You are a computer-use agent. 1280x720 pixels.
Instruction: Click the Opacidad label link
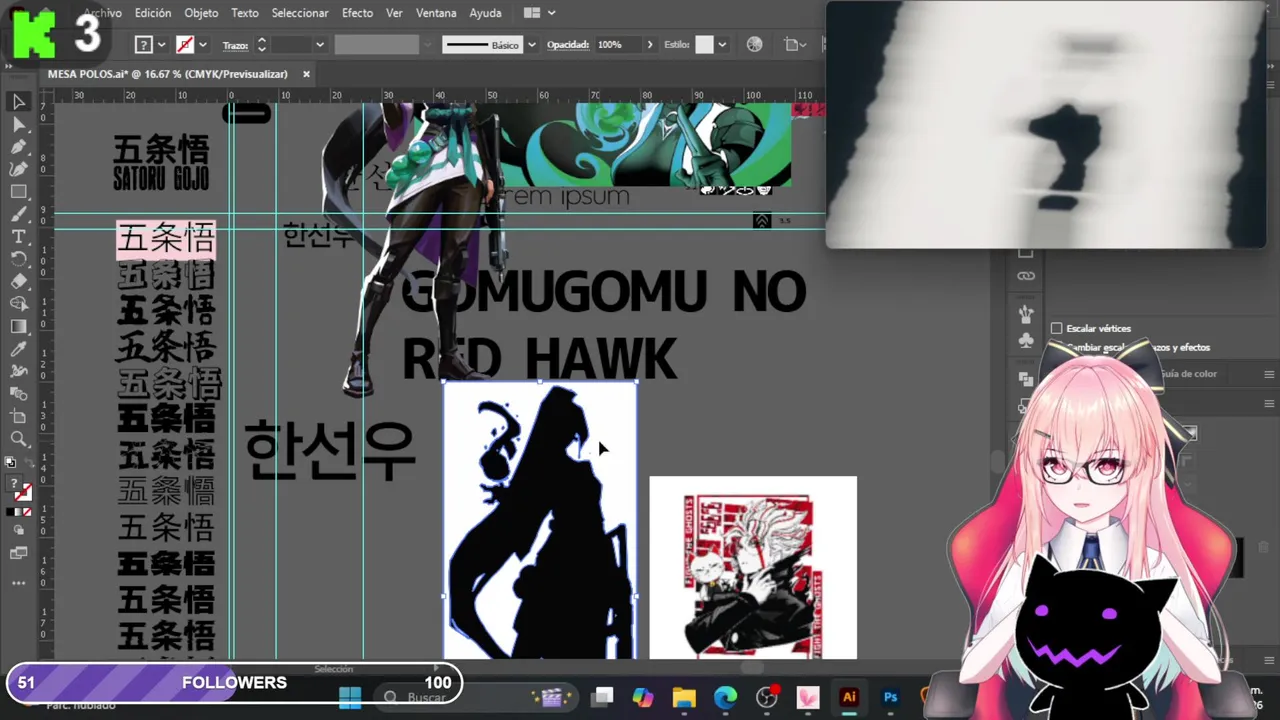pyautogui.click(x=568, y=45)
